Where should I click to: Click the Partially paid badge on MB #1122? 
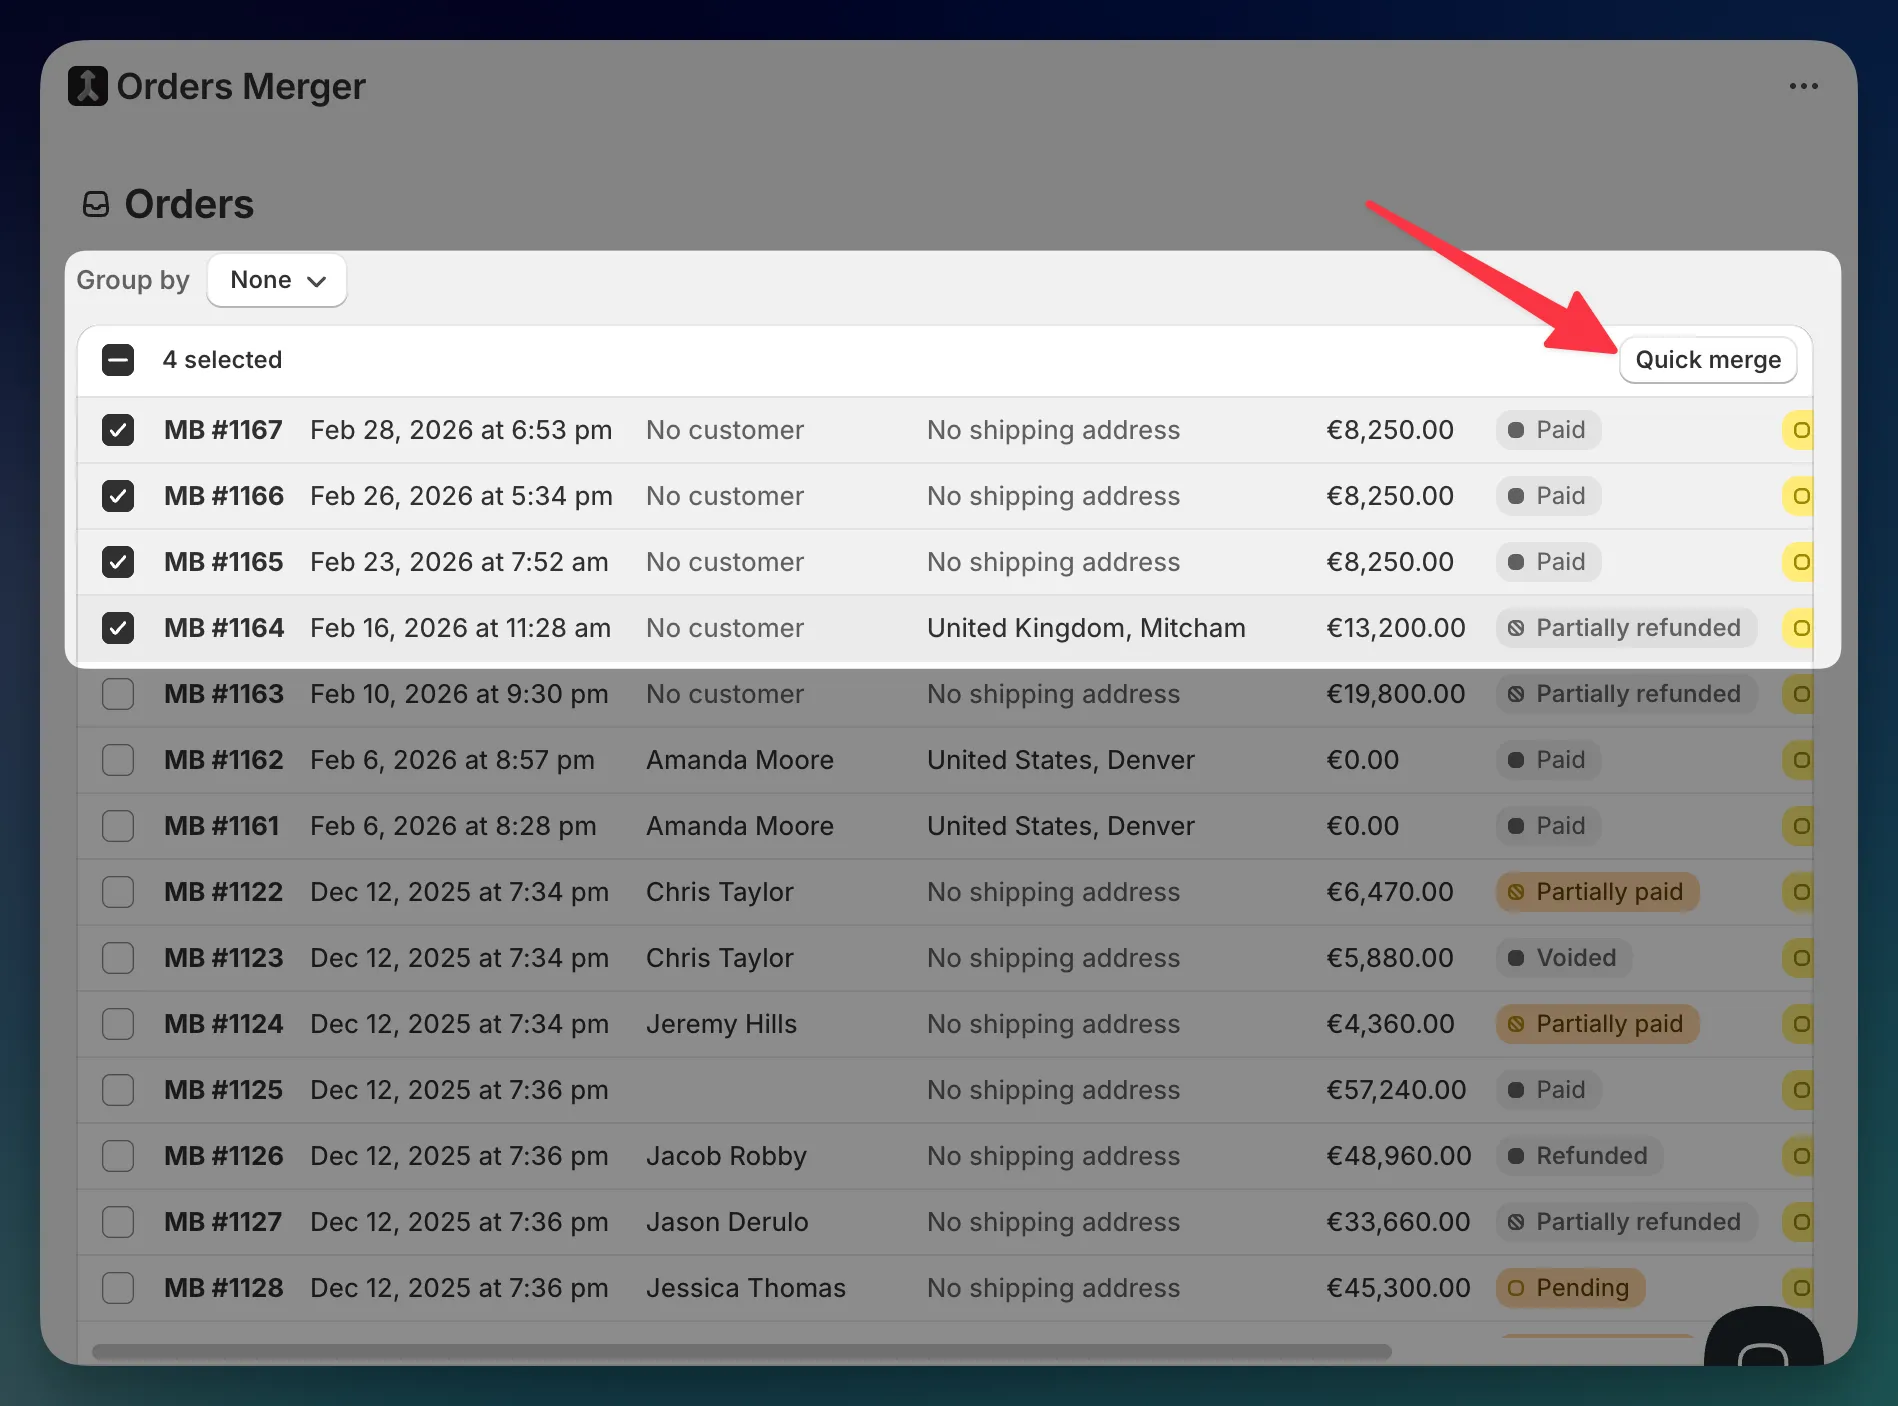[x=1597, y=892]
